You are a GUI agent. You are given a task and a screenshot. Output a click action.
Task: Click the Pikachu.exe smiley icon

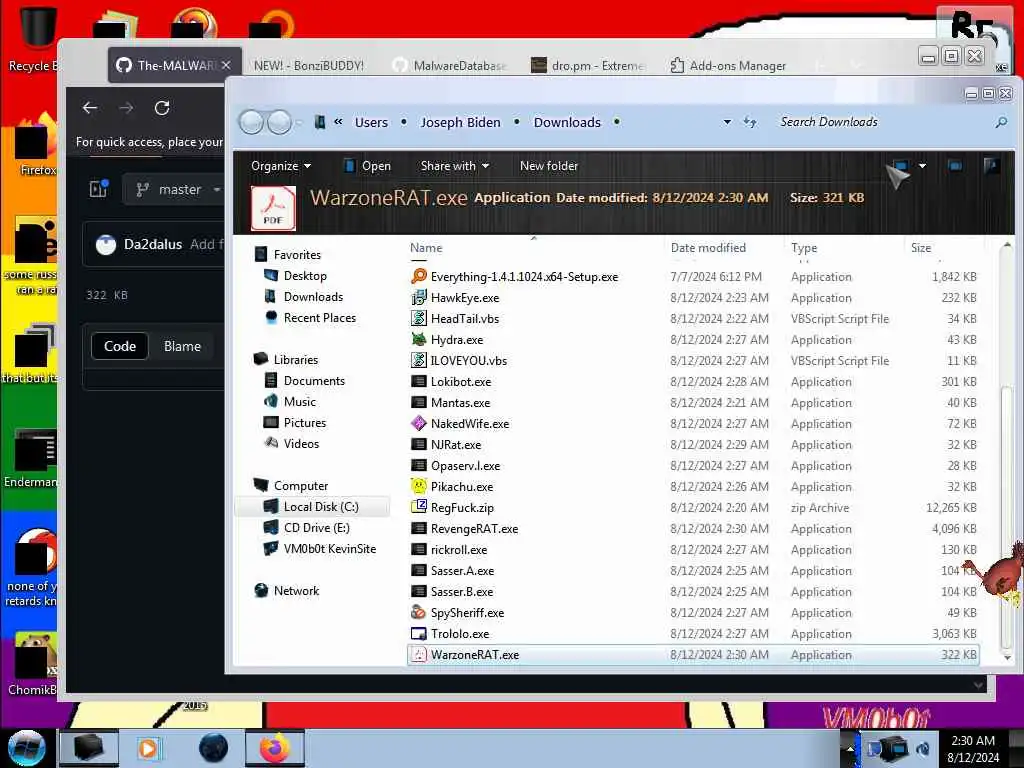(x=419, y=486)
